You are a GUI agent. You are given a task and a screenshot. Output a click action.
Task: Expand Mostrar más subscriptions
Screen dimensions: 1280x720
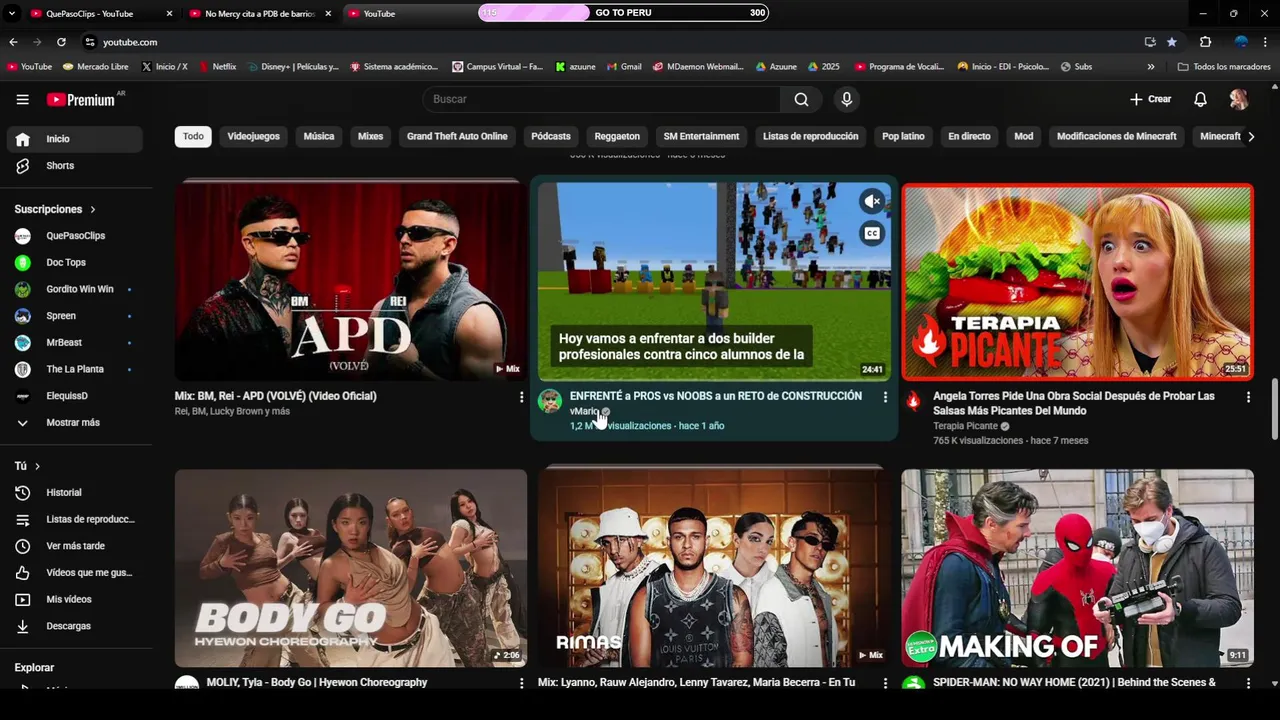[75, 423]
